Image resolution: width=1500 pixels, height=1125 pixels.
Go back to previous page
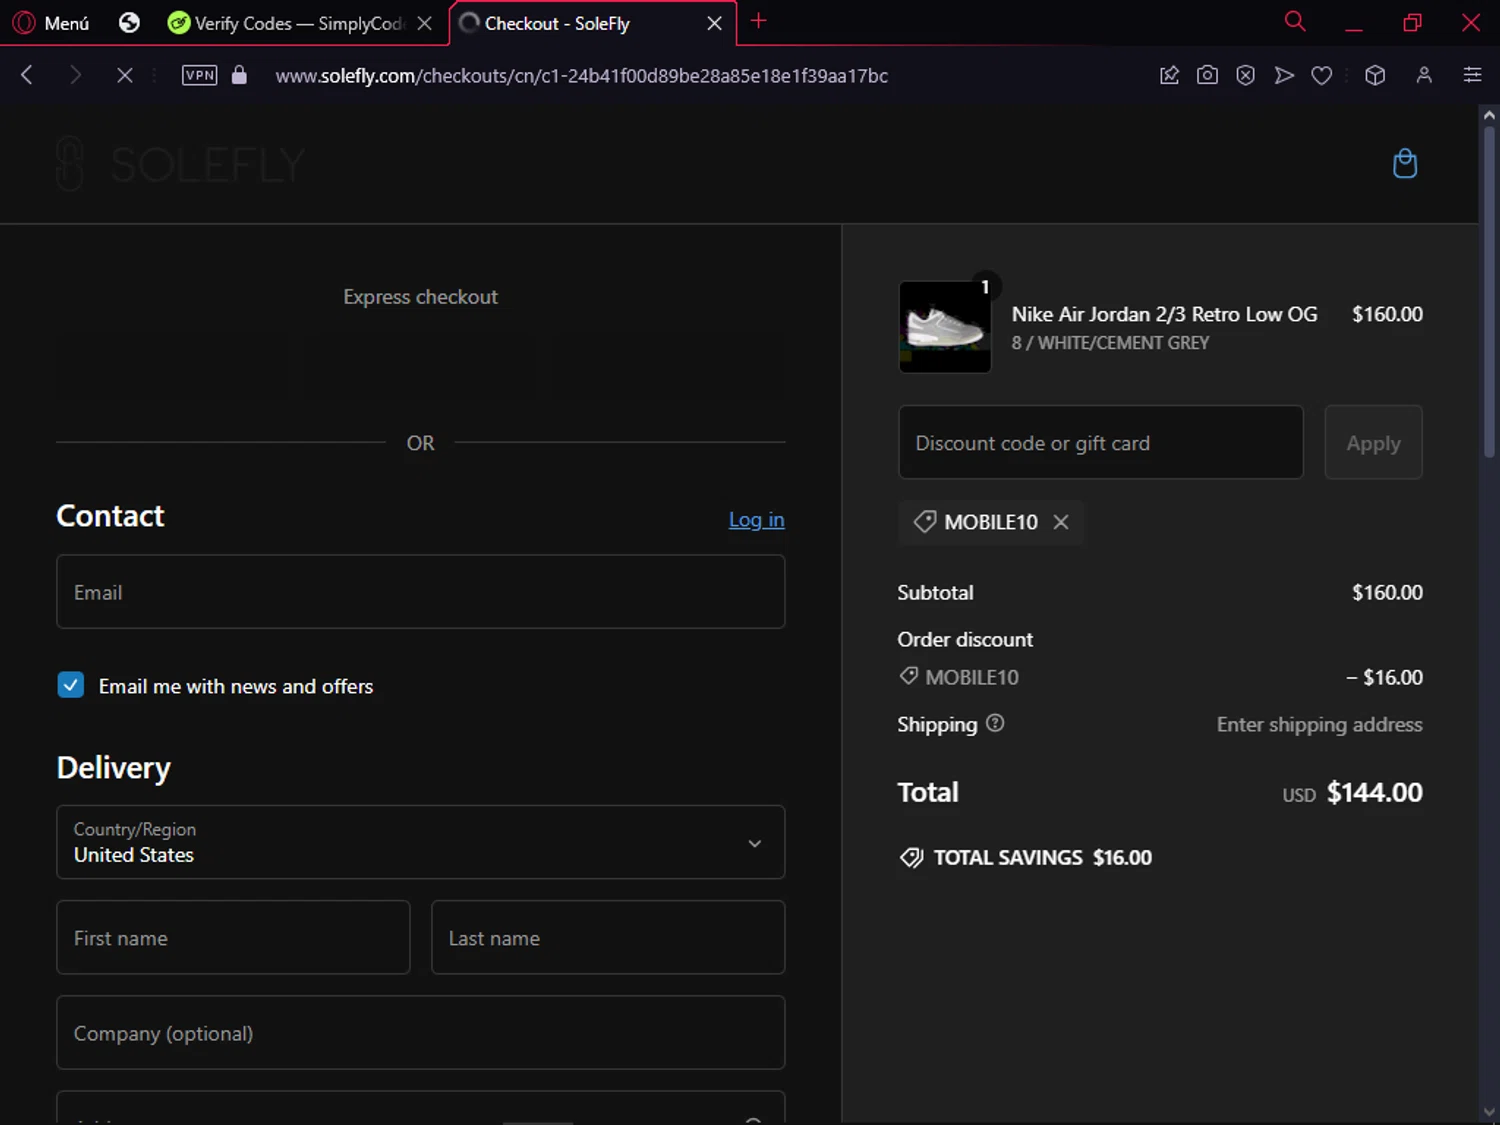click(27, 75)
